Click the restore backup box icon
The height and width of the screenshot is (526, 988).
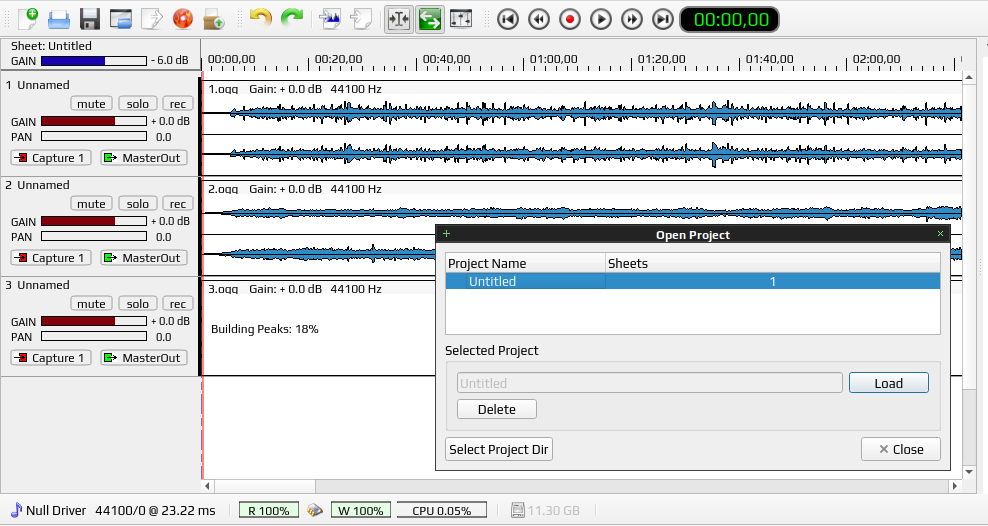(x=214, y=19)
